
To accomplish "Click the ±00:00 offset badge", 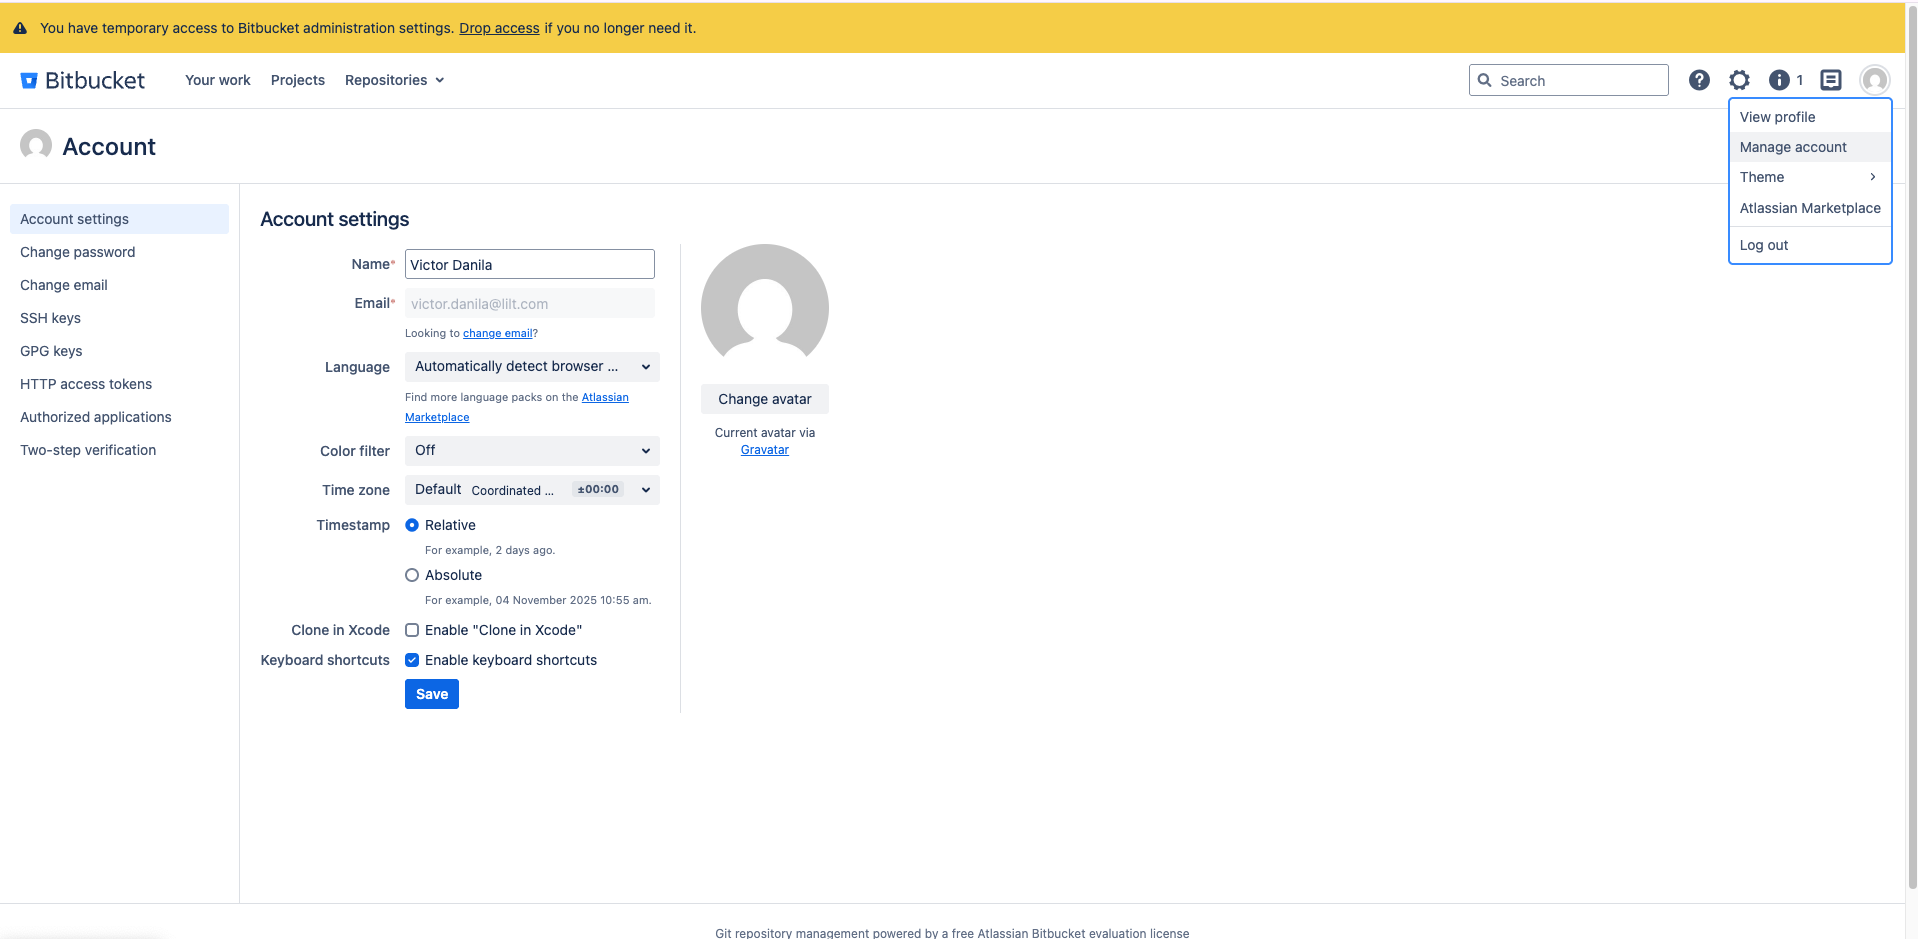I will (x=598, y=489).
